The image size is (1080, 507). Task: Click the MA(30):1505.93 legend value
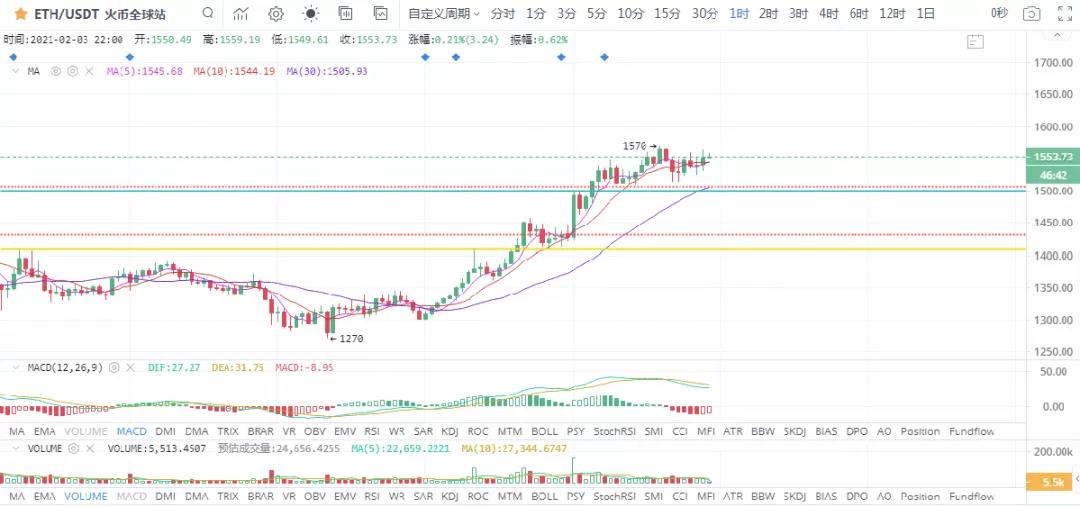[x=327, y=71]
